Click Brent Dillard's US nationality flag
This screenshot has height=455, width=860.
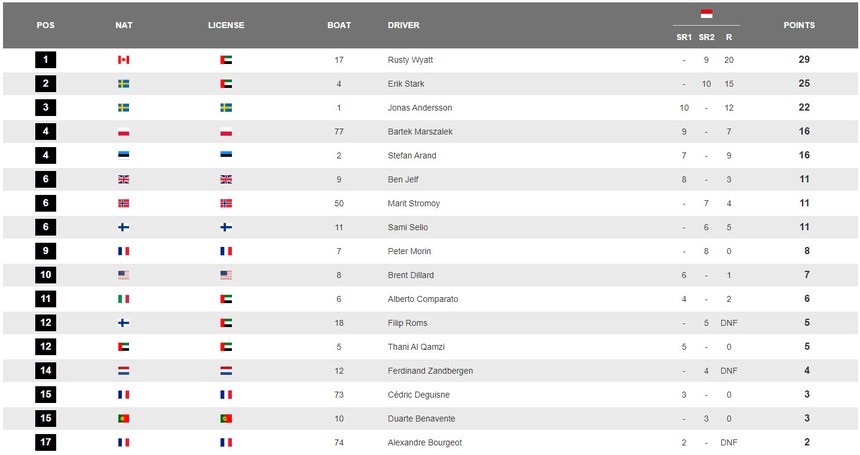tap(124, 275)
